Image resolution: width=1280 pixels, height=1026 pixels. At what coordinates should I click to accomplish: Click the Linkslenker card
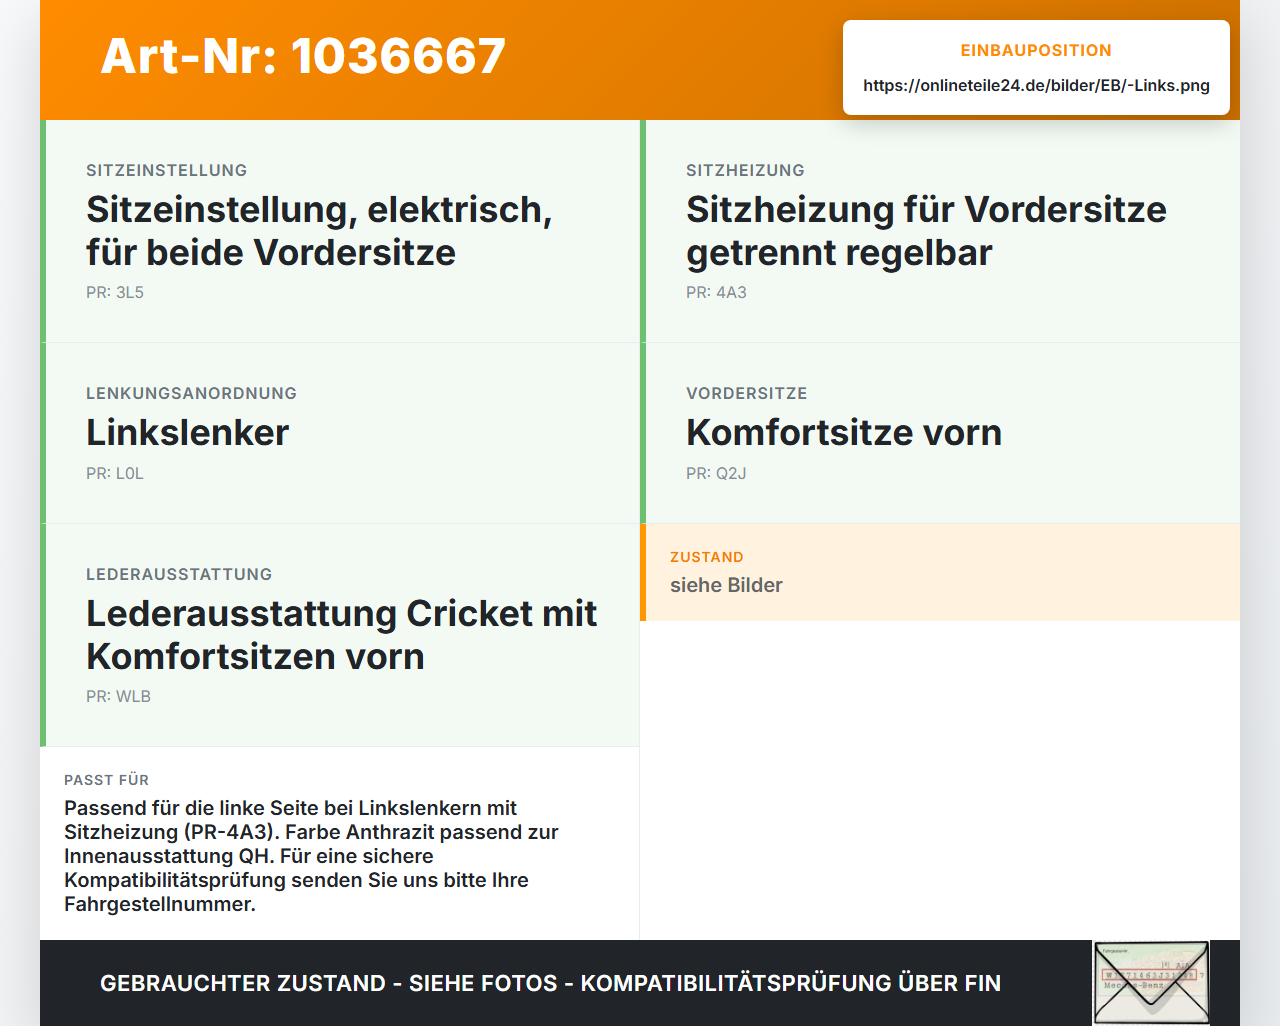(x=340, y=433)
